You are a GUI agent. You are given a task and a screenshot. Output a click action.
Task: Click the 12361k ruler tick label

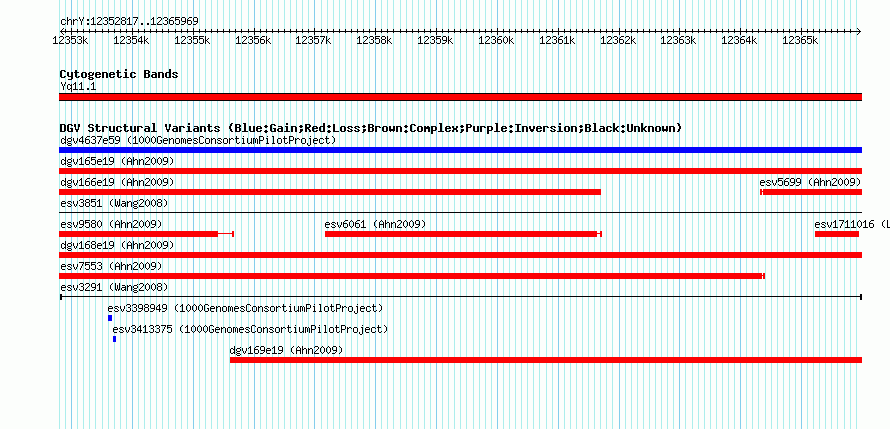pyautogui.click(x=557, y=40)
